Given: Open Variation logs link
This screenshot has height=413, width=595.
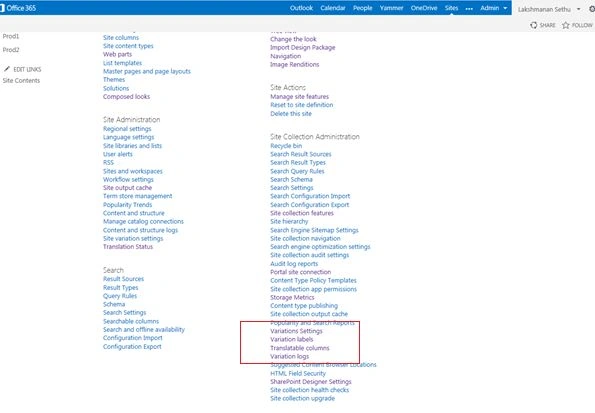Looking at the screenshot, I should pos(290,357).
